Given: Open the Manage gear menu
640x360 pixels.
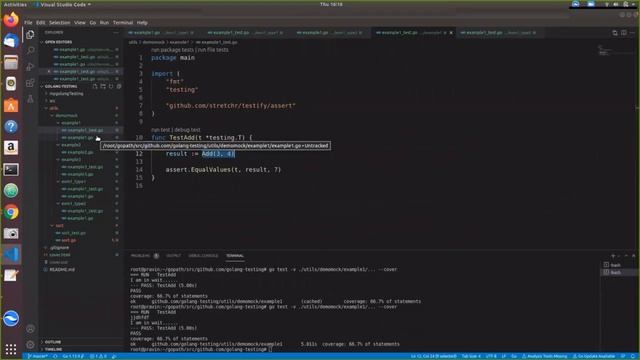Looking at the screenshot, I should tap(30, 344).
